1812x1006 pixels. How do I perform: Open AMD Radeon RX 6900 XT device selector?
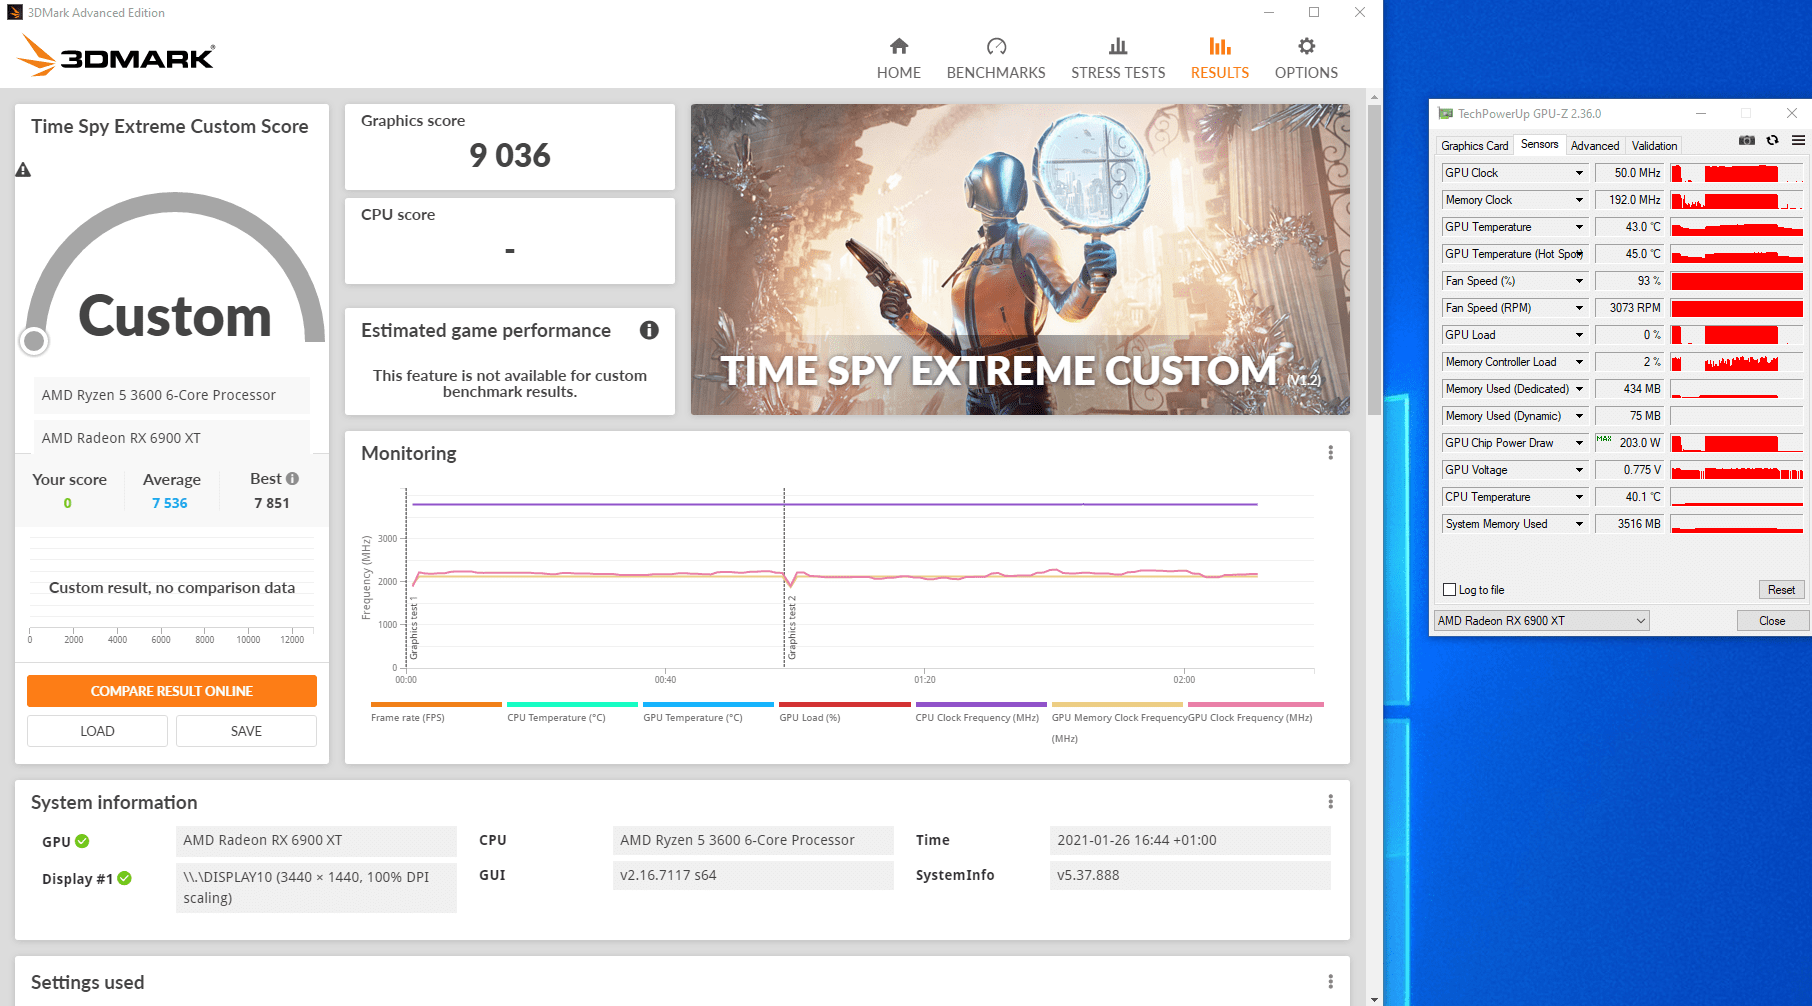(x=1541, y=621)
